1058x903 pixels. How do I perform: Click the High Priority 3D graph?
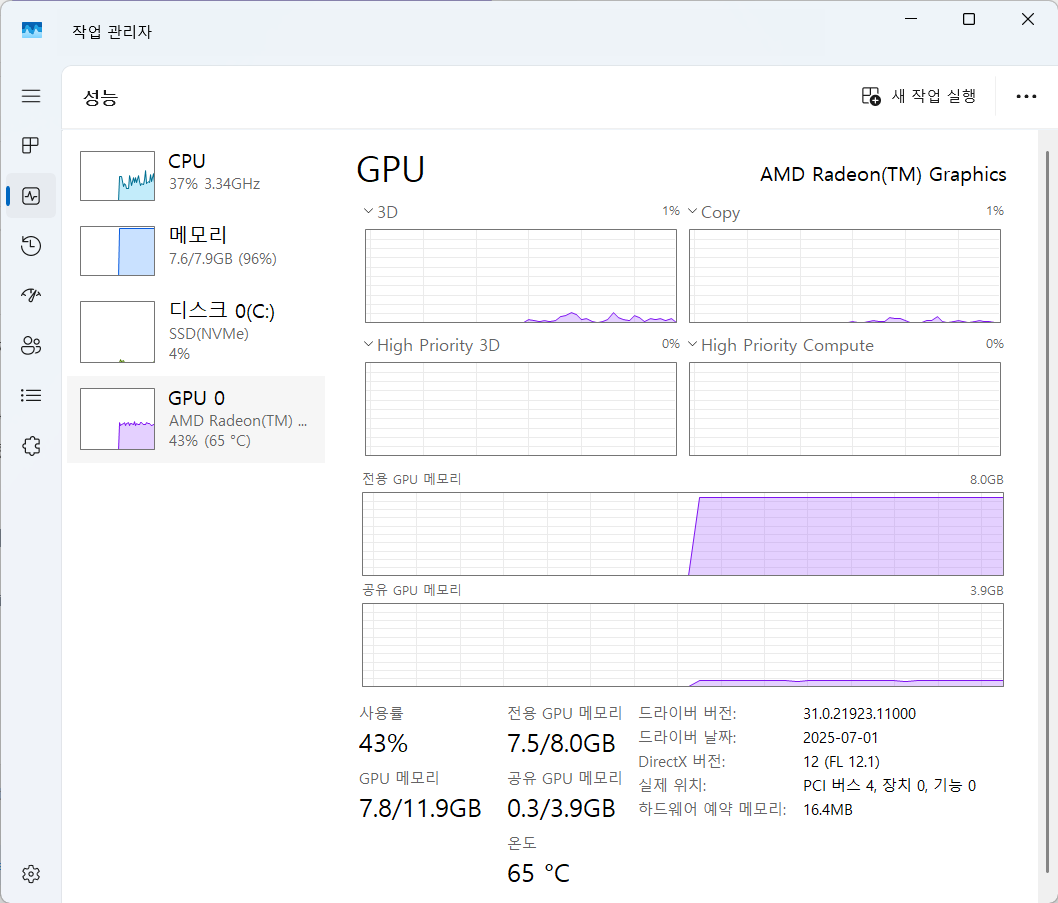(521, 409)
